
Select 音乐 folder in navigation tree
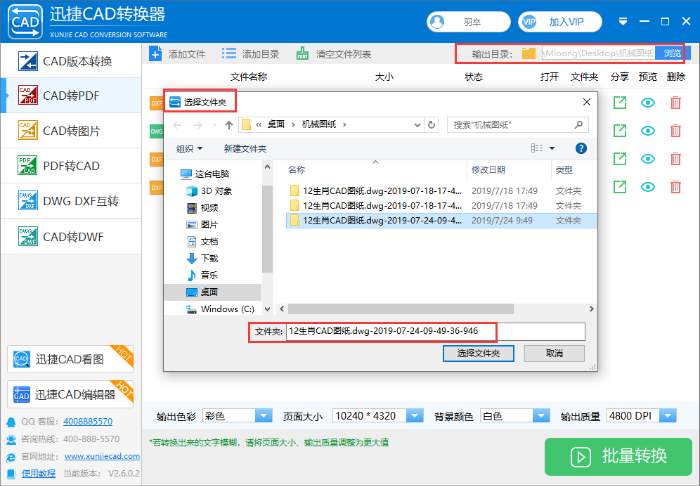(203, 275)
